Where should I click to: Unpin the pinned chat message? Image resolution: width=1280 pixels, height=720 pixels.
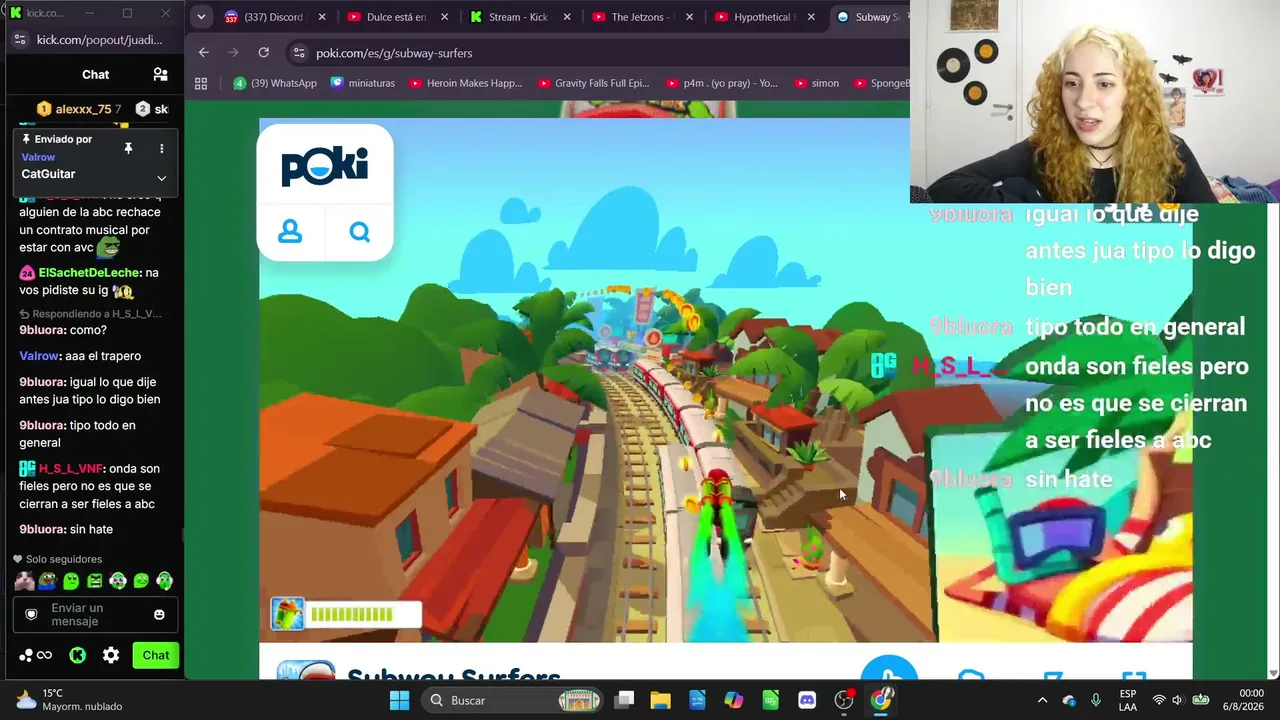point(128,148)
